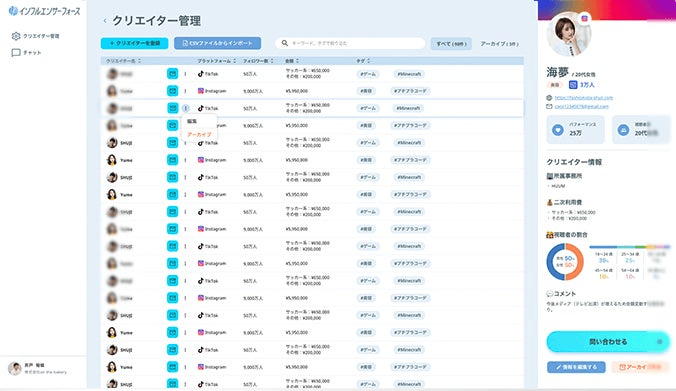Click the CSVファイルからインポート button
The width and height of the screenshot is (676, 391).
[x=217, y=43]
